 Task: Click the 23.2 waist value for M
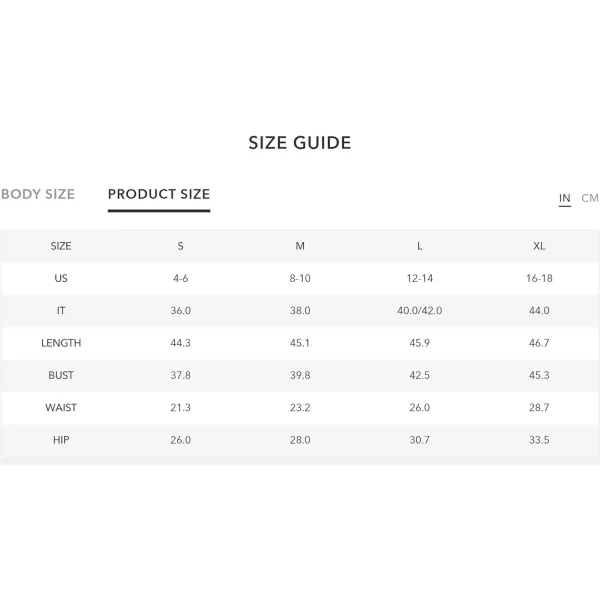300,408
